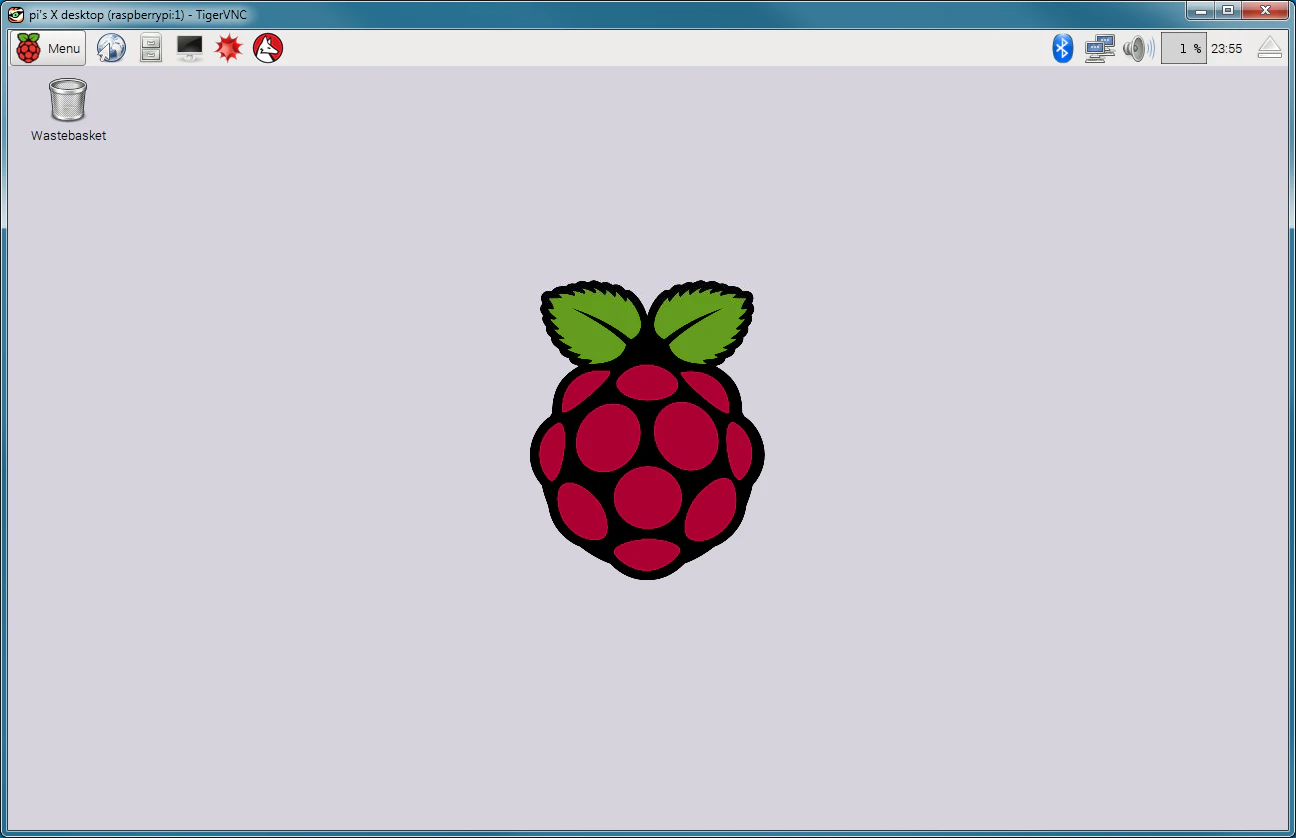Click the TigerVNC window title icon
Image resolution: width=1296 pixels, height=838 pixels.
click(16, 14)
